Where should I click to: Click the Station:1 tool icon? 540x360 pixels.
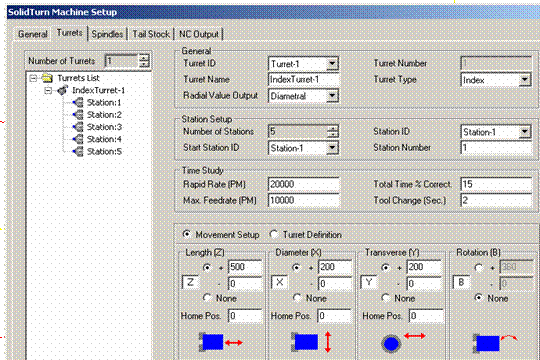[78, 103]
